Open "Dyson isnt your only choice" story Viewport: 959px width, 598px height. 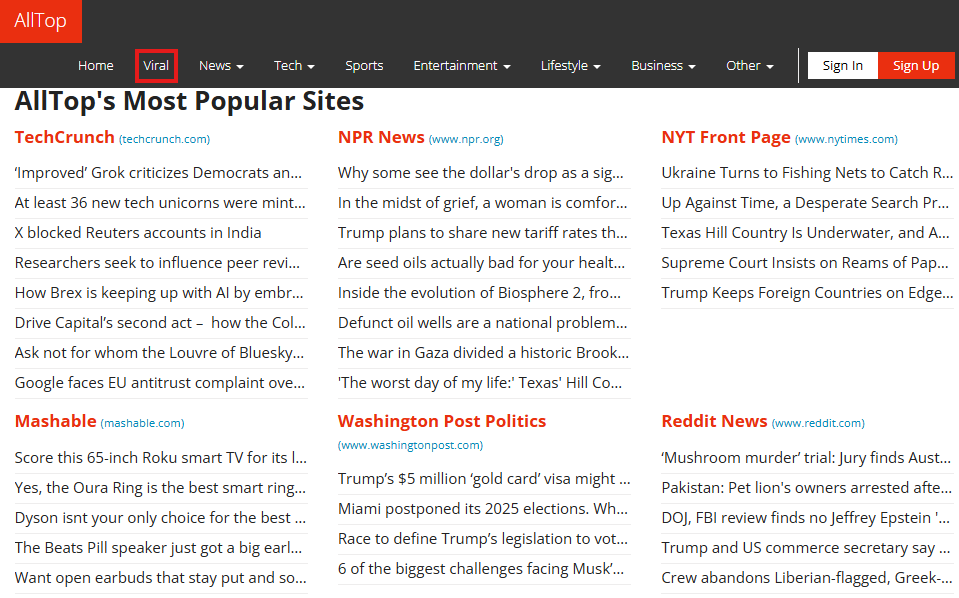click(160, 518)
